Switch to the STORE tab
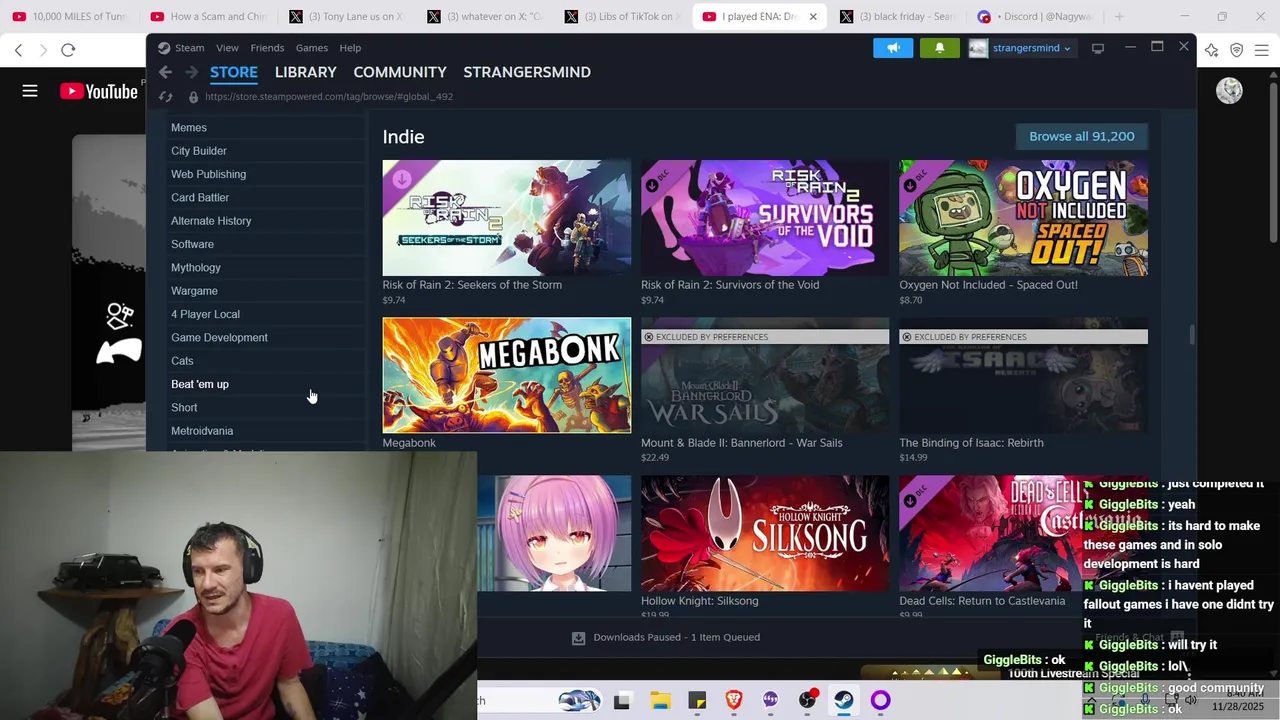Image resolution: width=1280 pixels, height=720 pixels. point(234,72)
